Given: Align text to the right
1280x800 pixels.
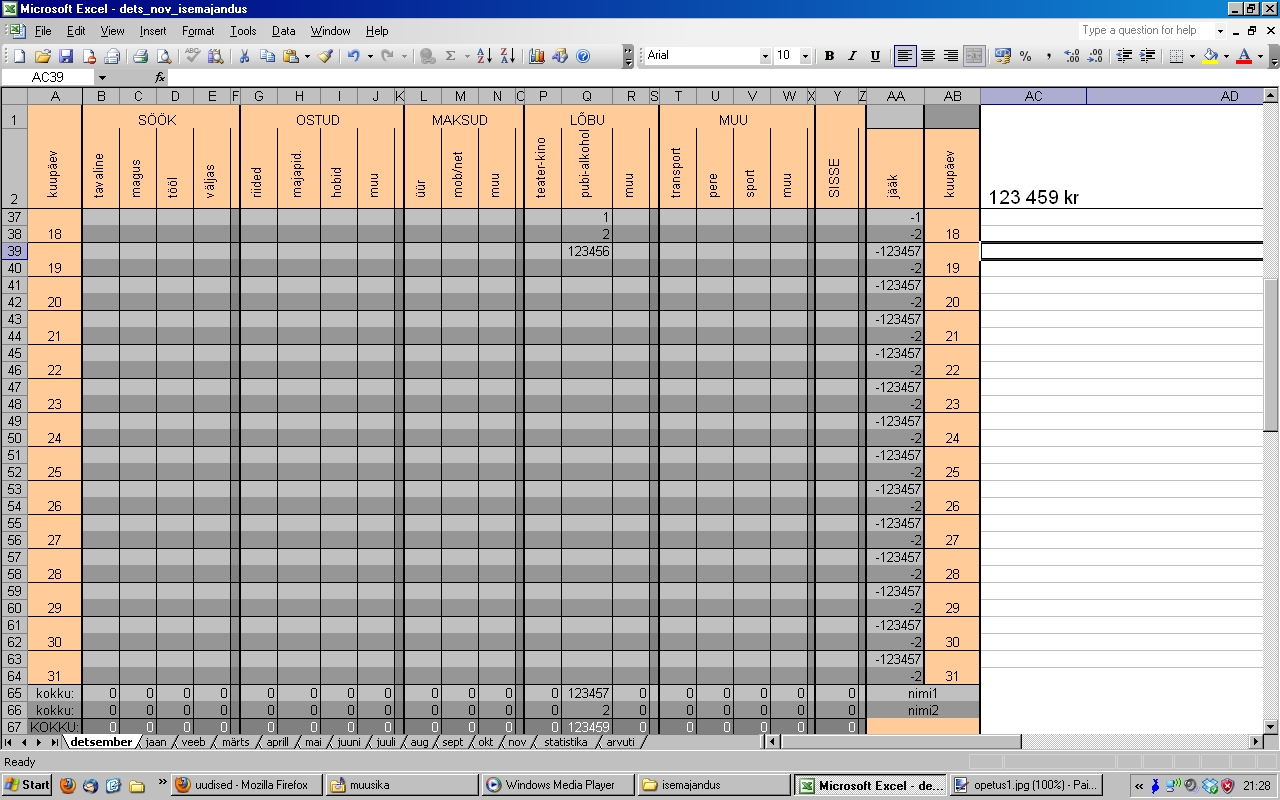Looking at the screenshot, I should tap(951, 56).
